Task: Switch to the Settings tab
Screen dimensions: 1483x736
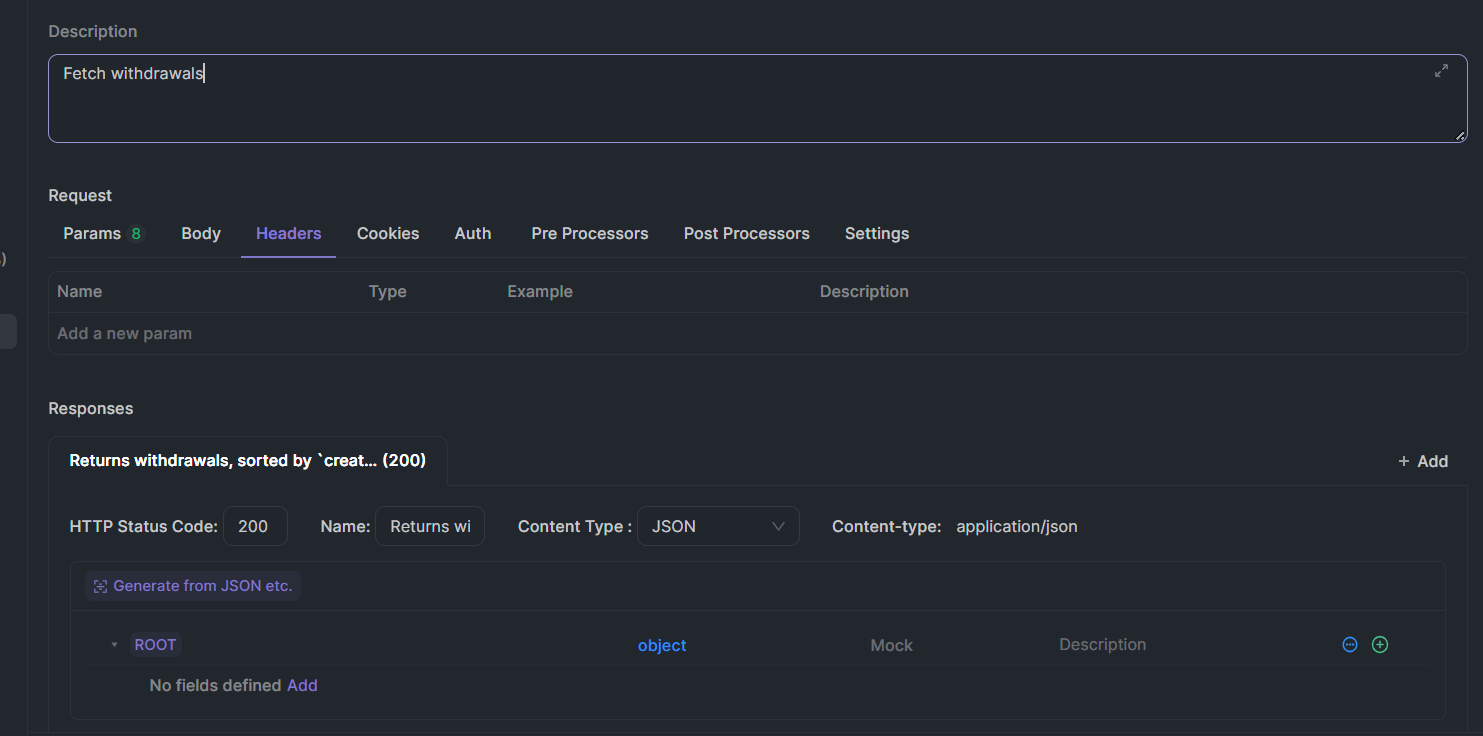Action: (x=877, y=233)
